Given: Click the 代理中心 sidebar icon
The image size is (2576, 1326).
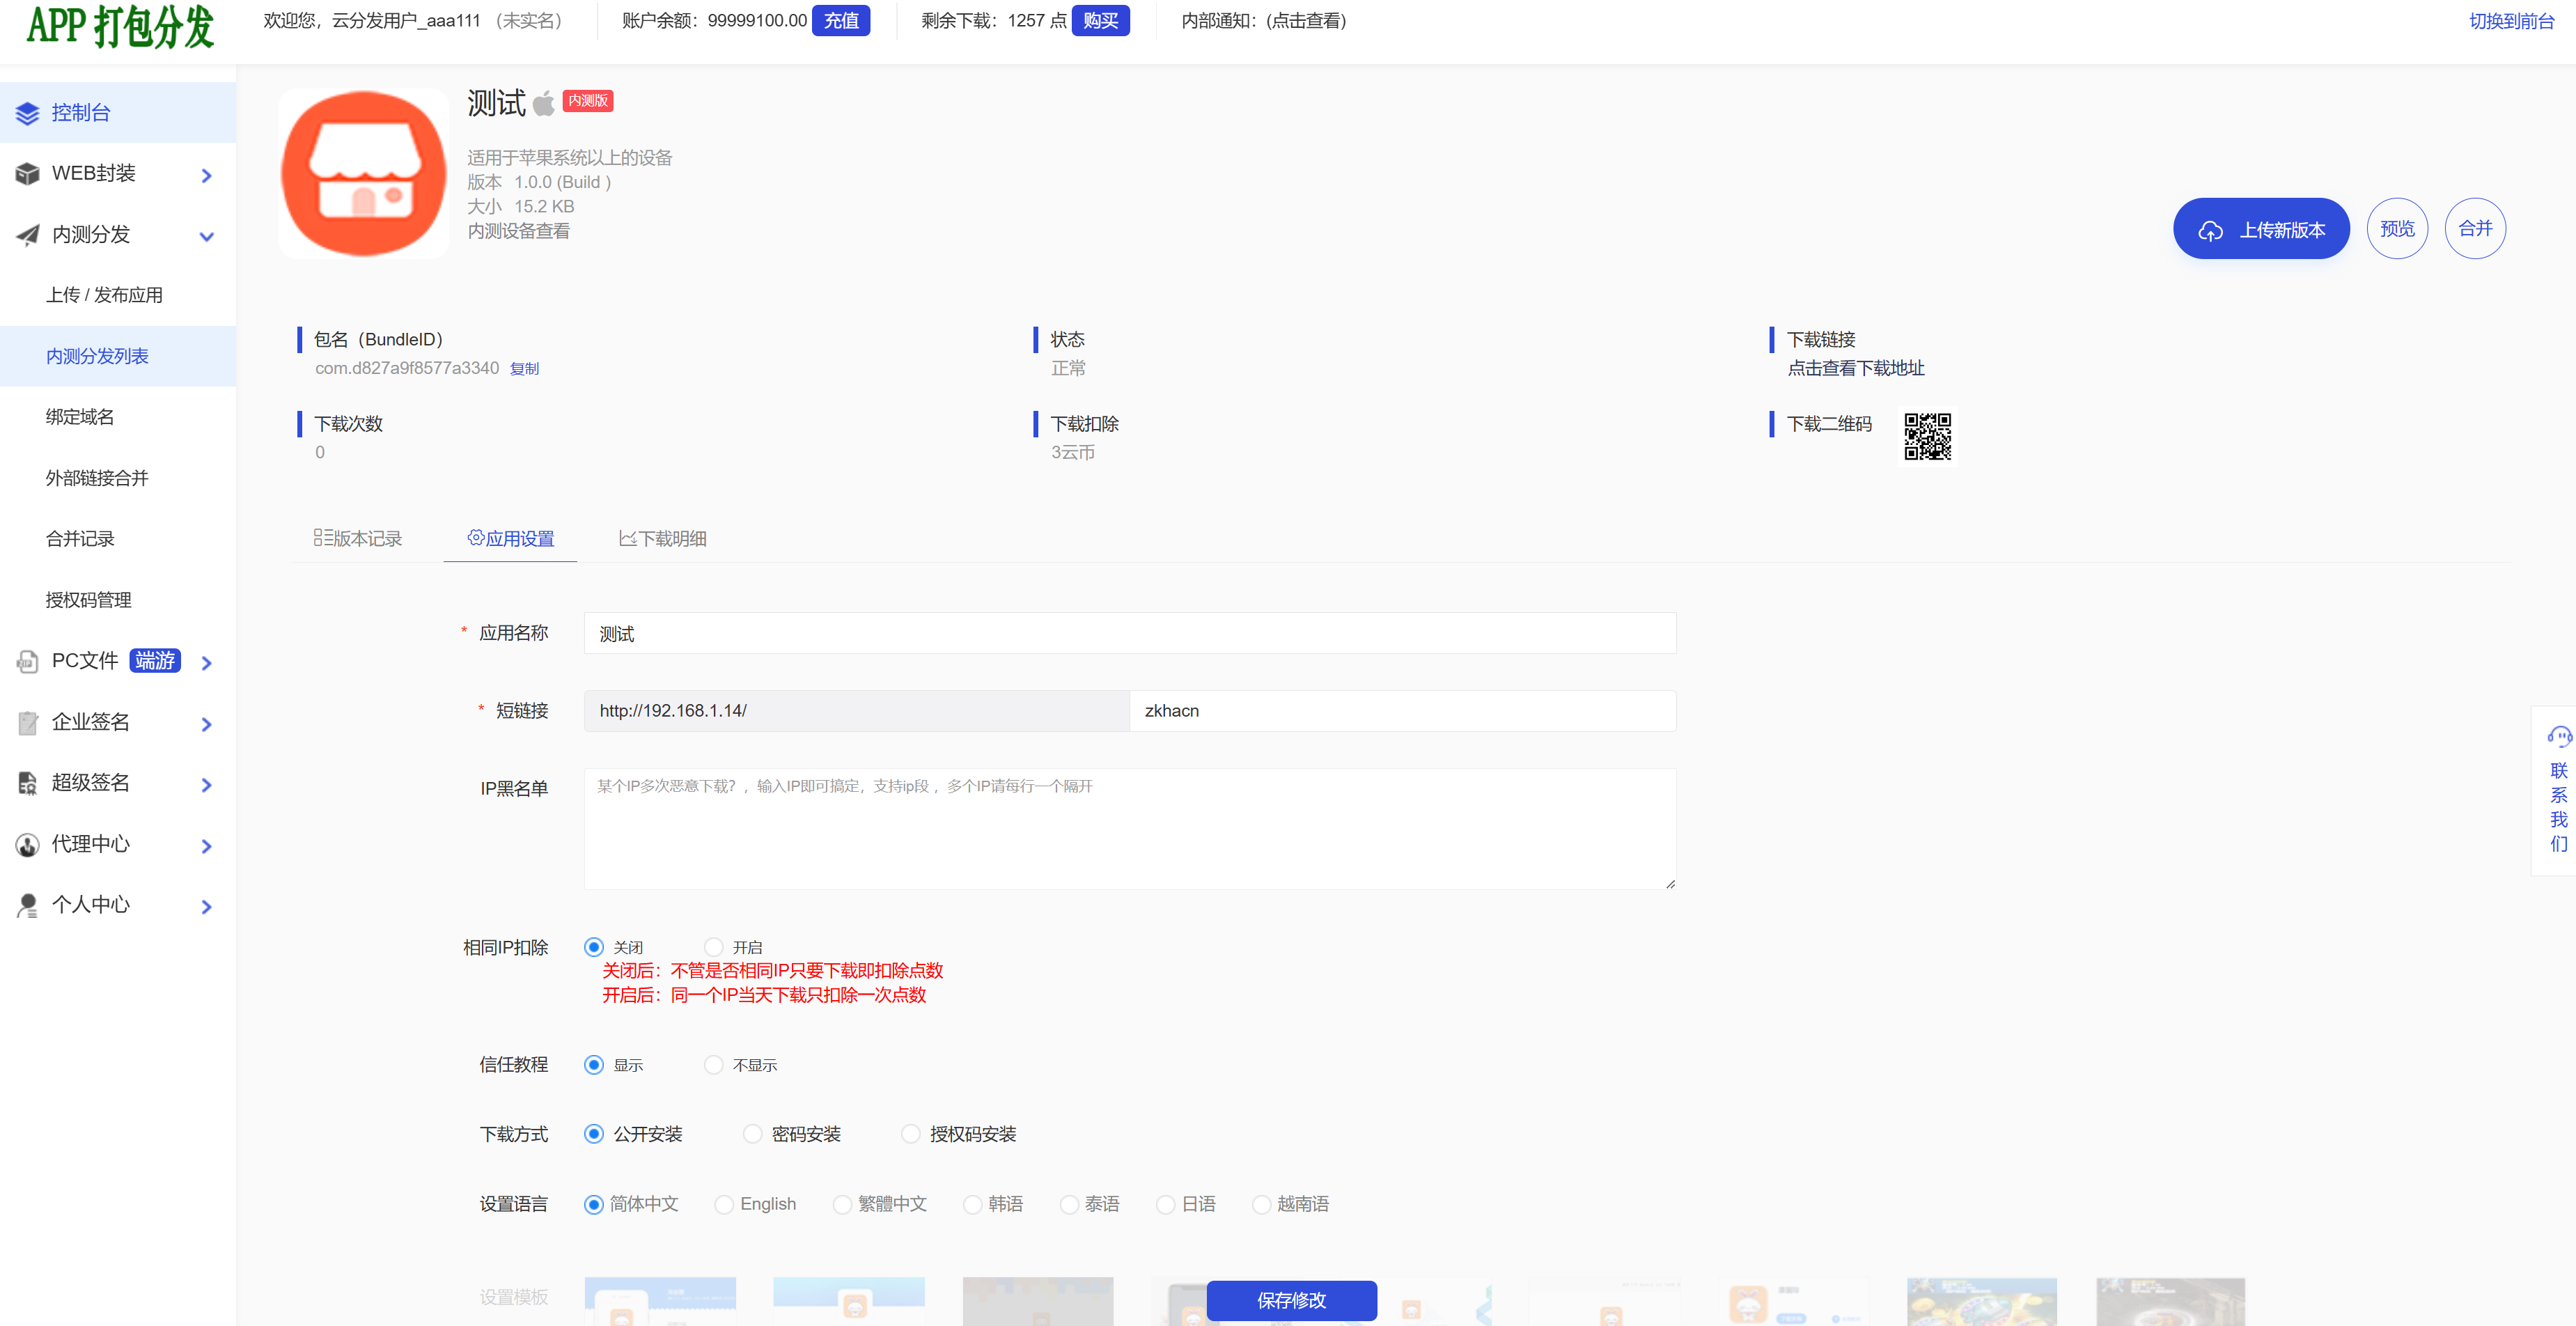Looking at the screenshot, I should coord(27,844).
